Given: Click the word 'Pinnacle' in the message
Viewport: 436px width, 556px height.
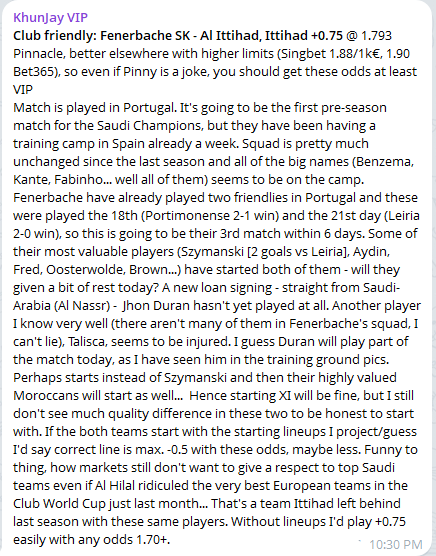Looking at the screenshot, I should pos(38,54).
